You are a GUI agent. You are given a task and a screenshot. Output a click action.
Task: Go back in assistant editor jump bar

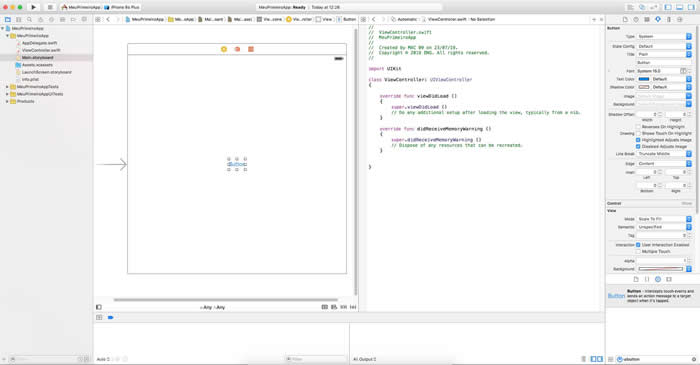(374, 20)
